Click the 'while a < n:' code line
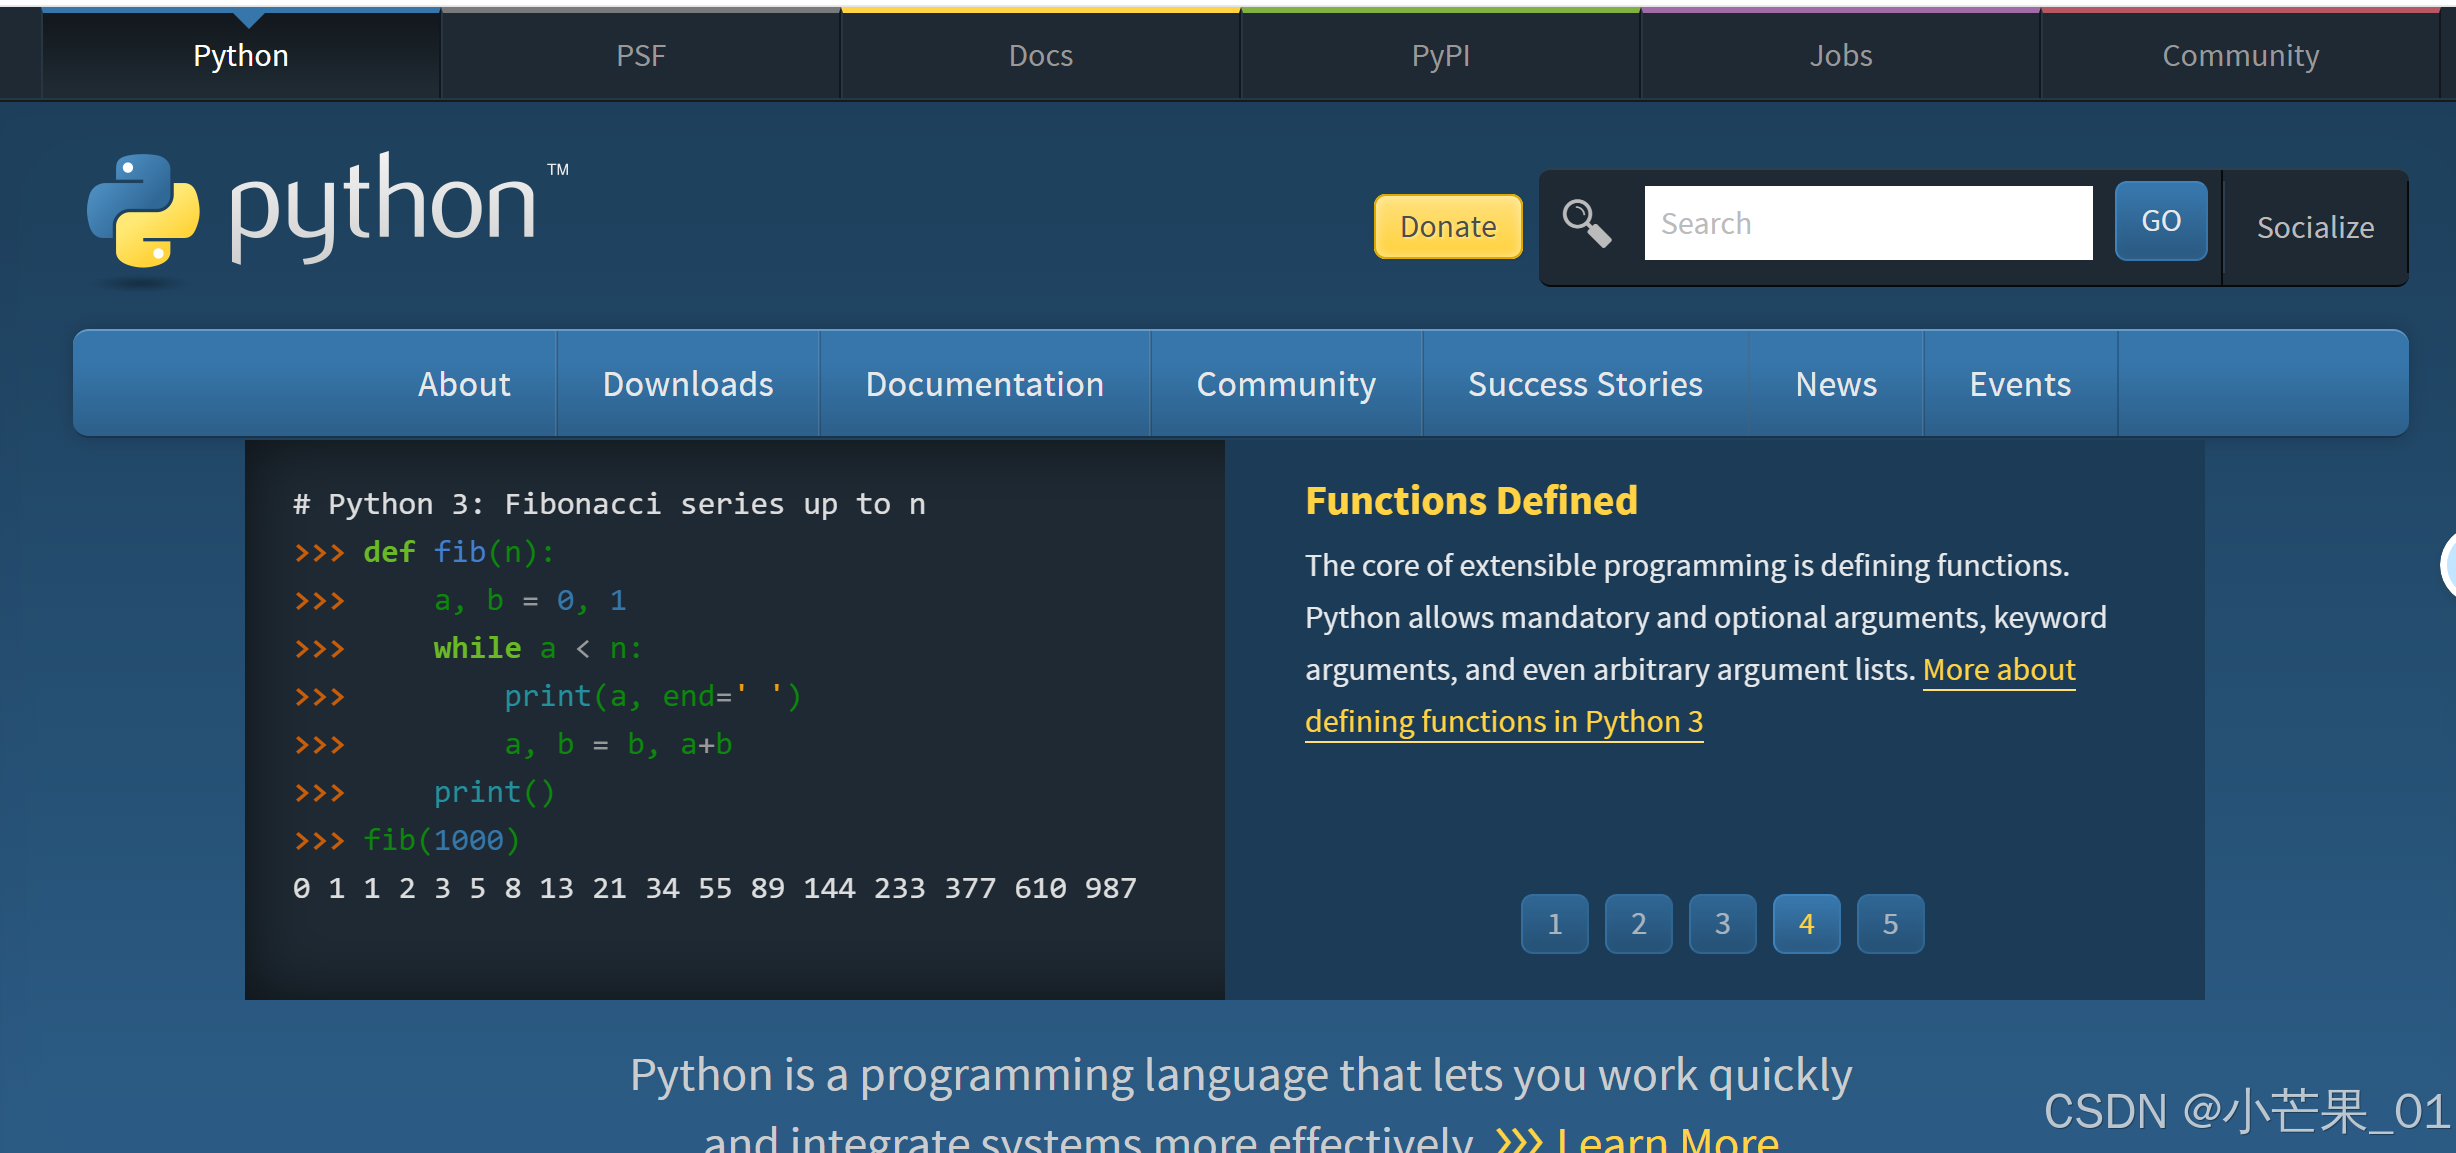Image resolution: width=2456 pixels, height=1153 pixels. [468, 648]
